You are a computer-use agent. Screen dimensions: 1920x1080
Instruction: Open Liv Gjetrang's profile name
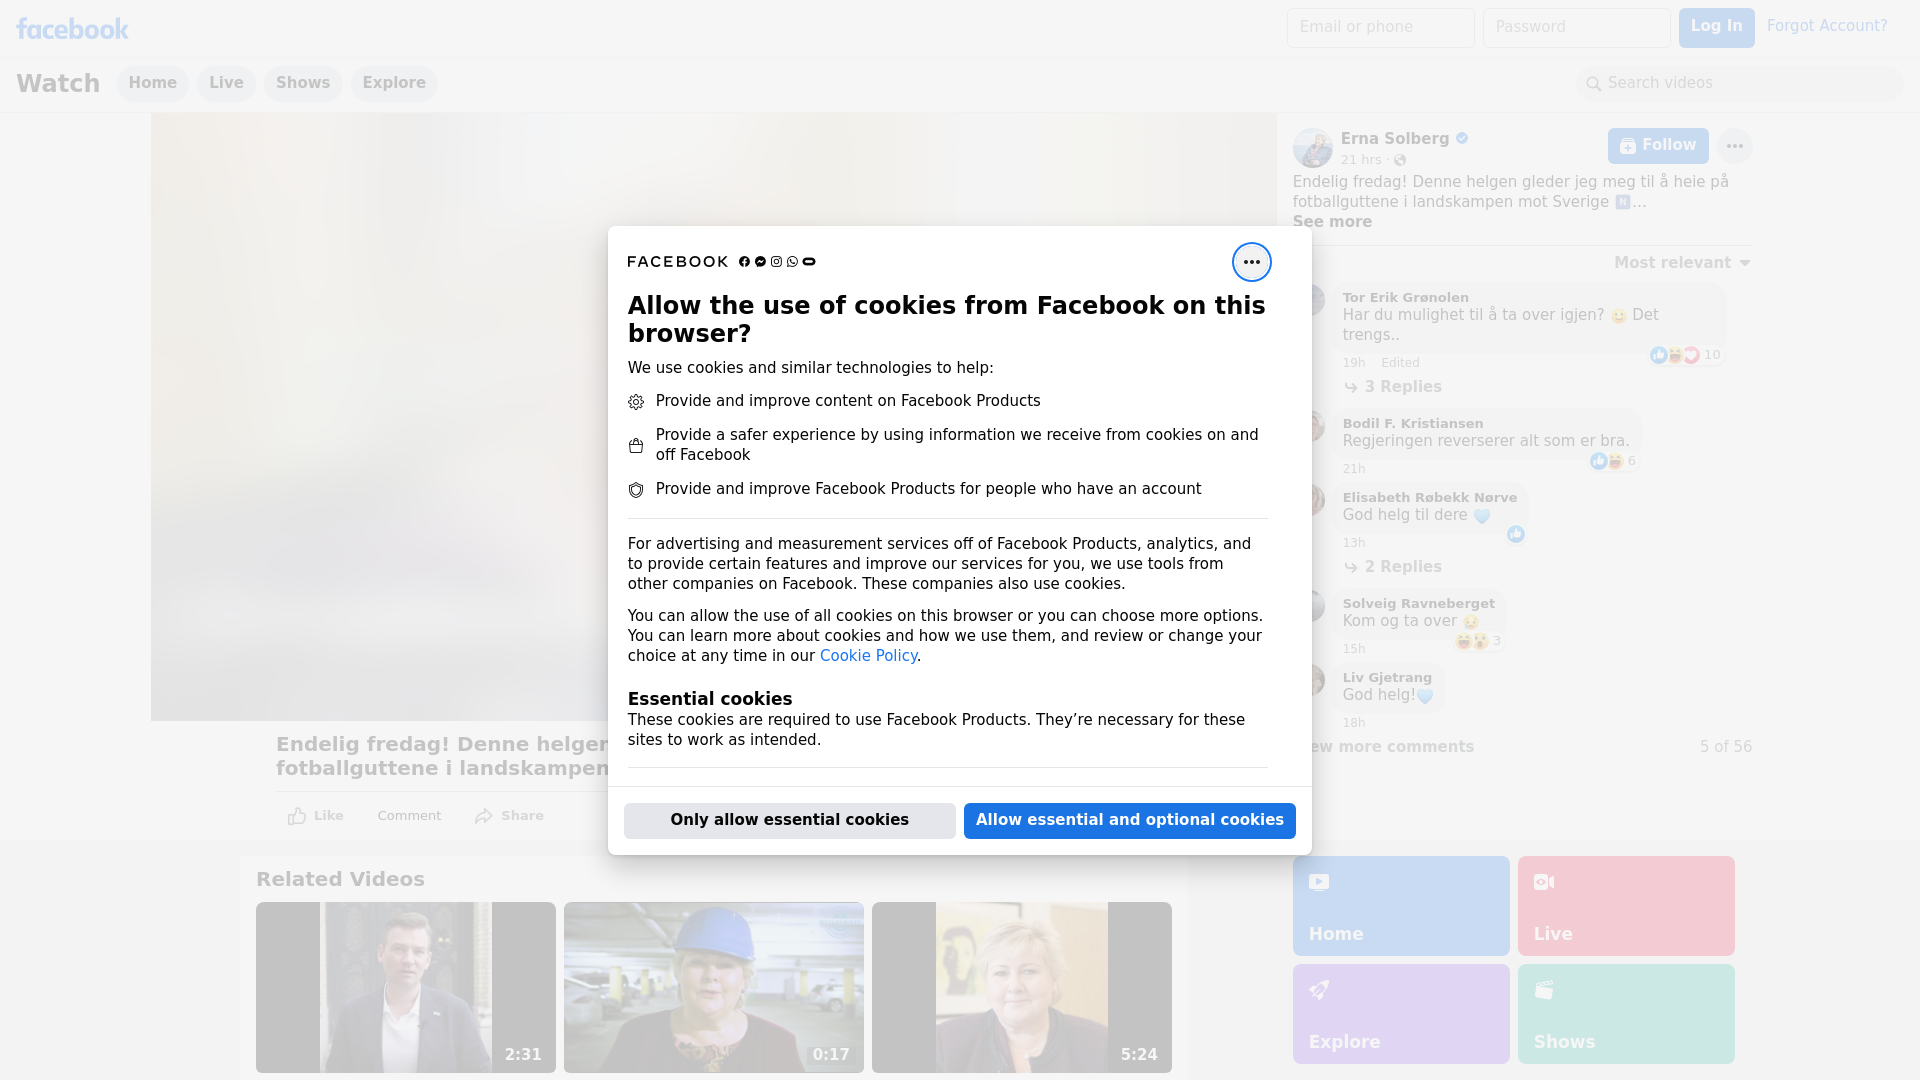pyautogui.click(x=1387, y=678)
